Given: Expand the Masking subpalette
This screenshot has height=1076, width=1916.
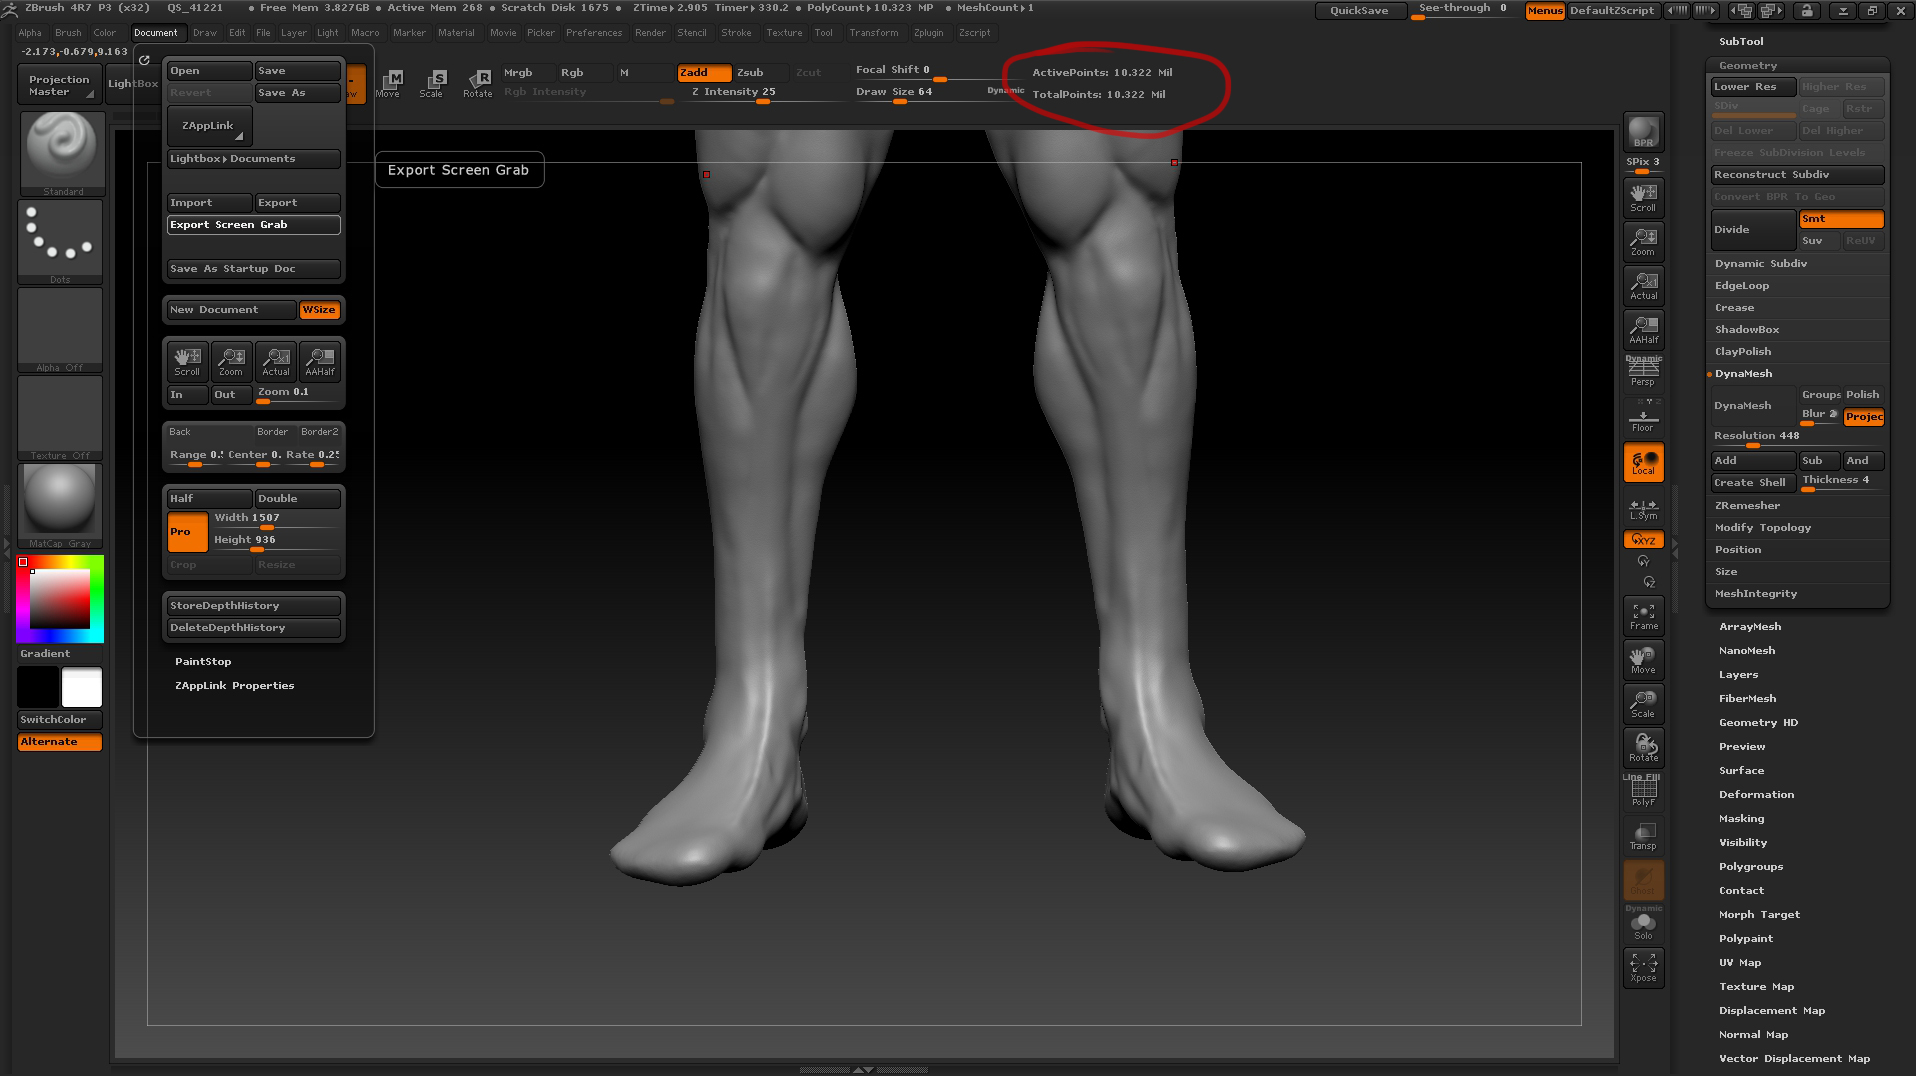Looking at the screenshot, I should coord(1741,819).
